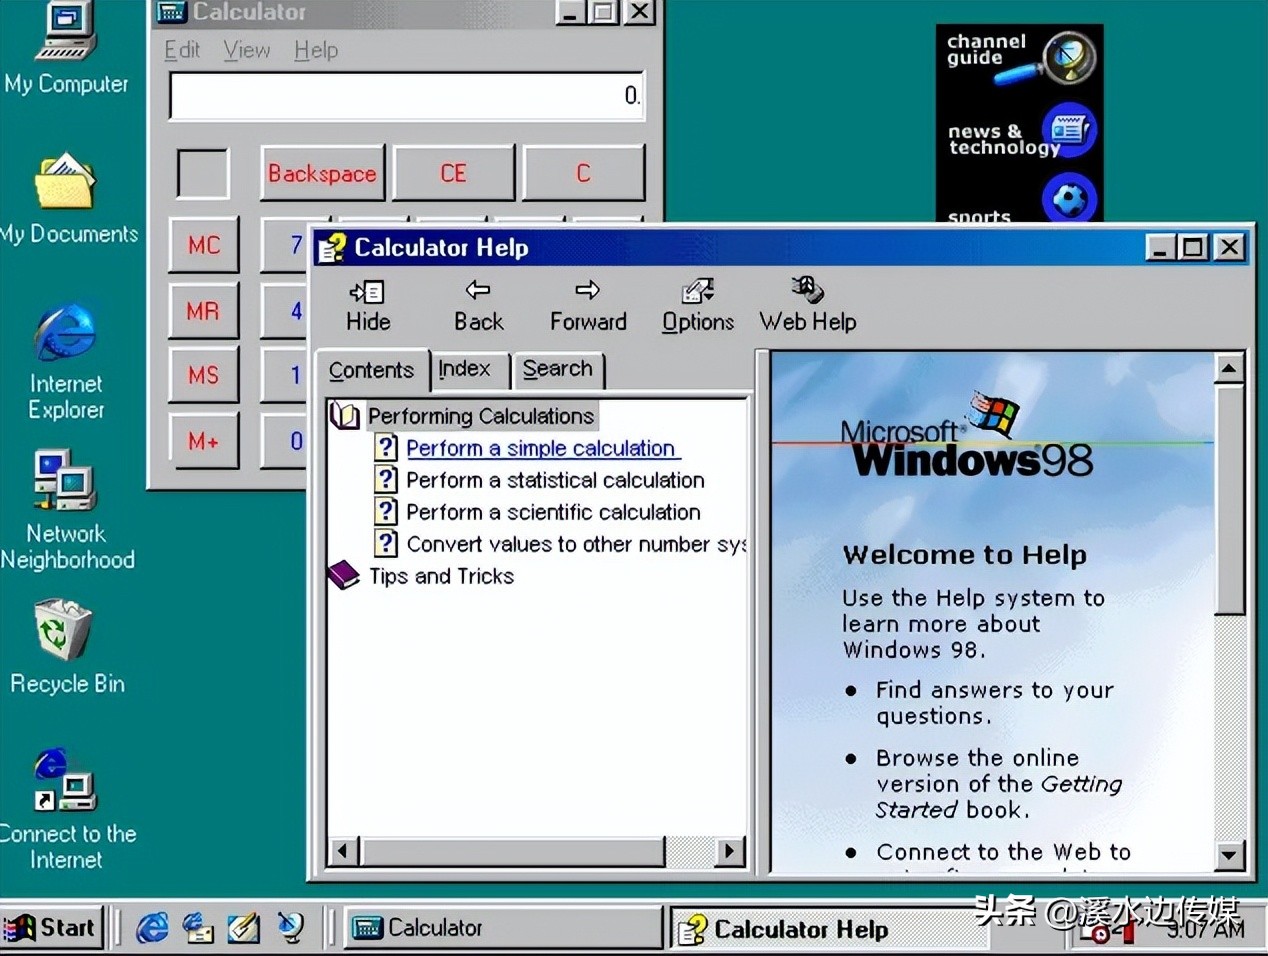Click the M+ memory add button
The height and width of the screenshot is (956, 1268).
pyautogui.click(x=204, y=441)
